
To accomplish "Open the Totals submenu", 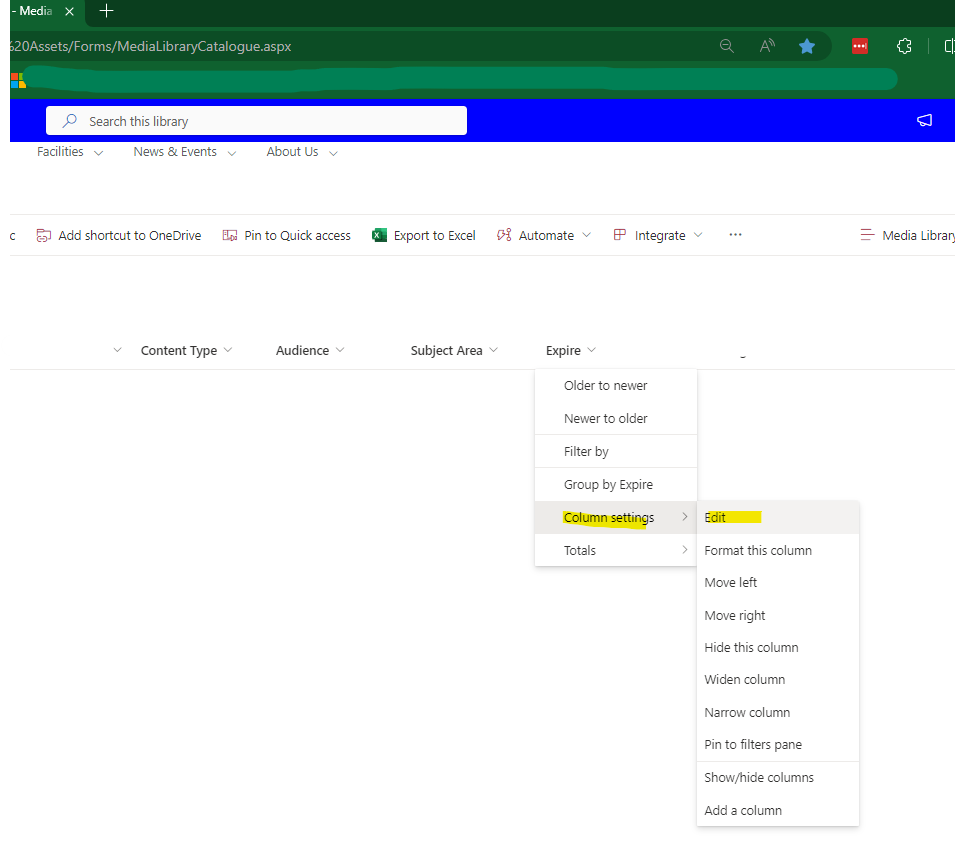I will point(616,550).
